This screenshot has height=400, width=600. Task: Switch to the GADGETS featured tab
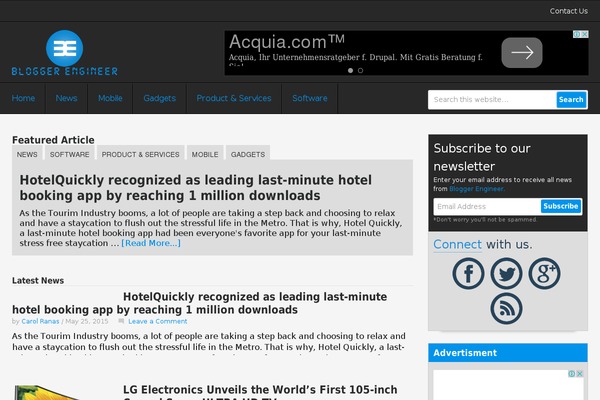pyautogui.click(x=248, y=154)
